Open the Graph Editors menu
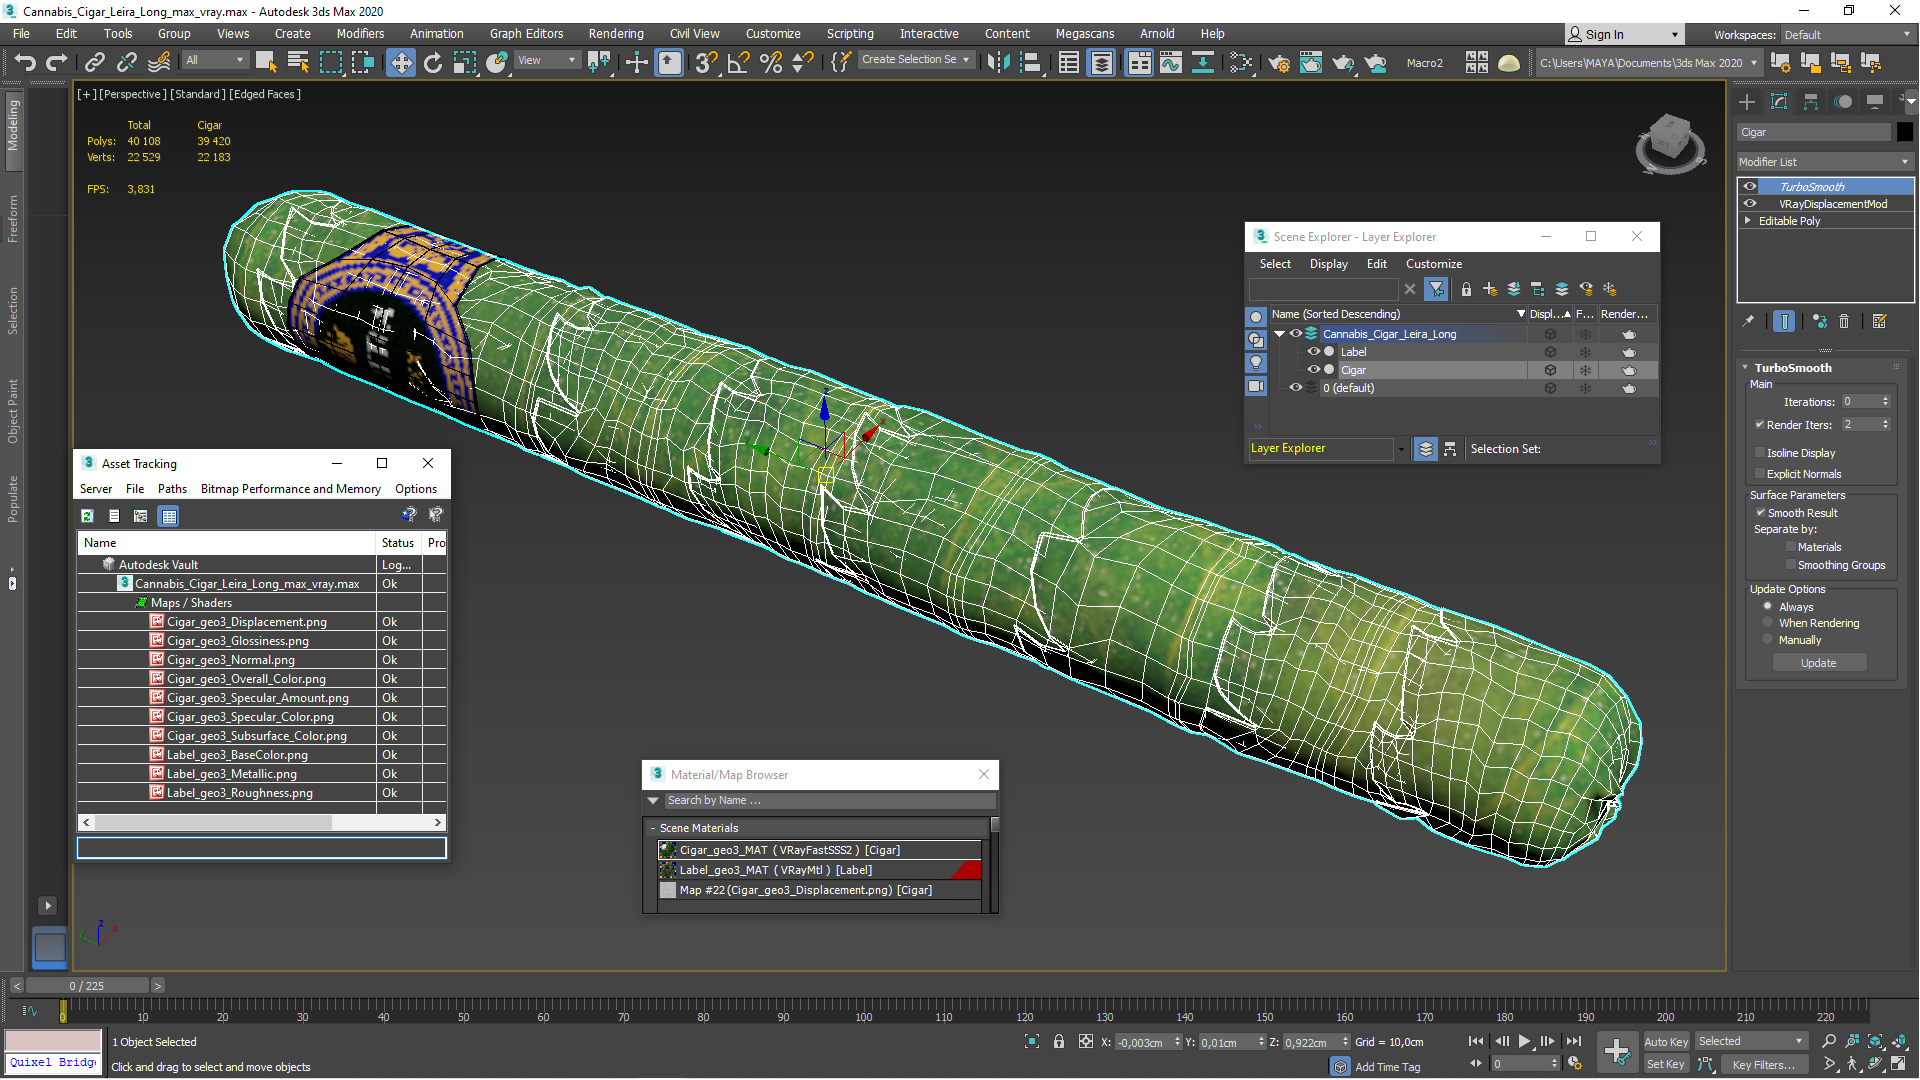The height and width of the screenshot is (1080, 1920). (x=526, y=34)
